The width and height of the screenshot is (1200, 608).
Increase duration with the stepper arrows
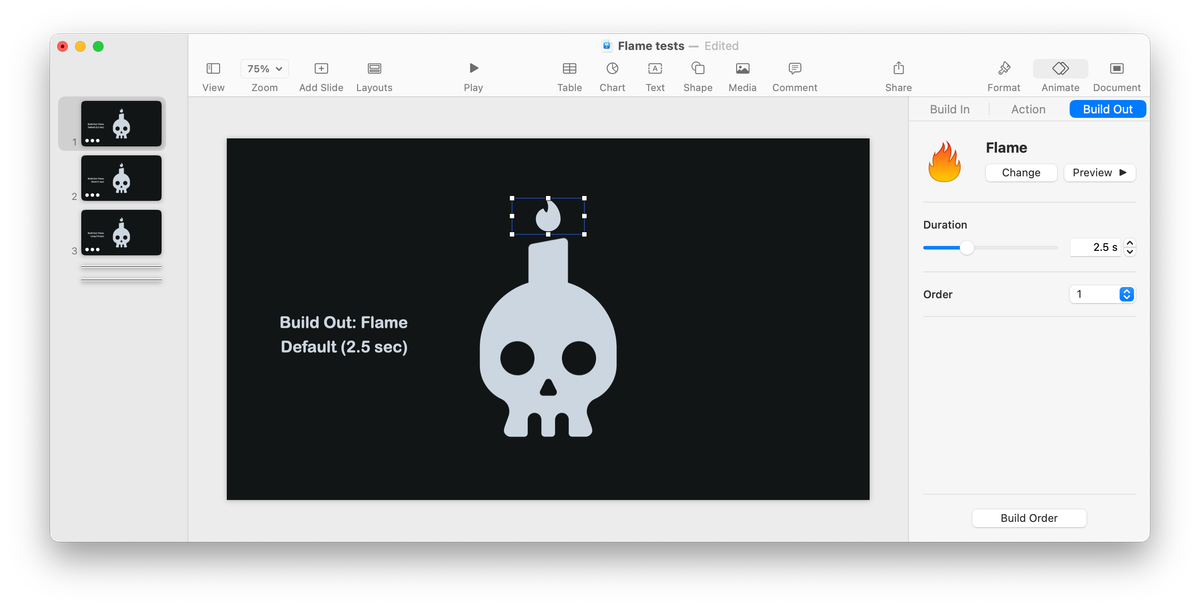point(1130,243)
